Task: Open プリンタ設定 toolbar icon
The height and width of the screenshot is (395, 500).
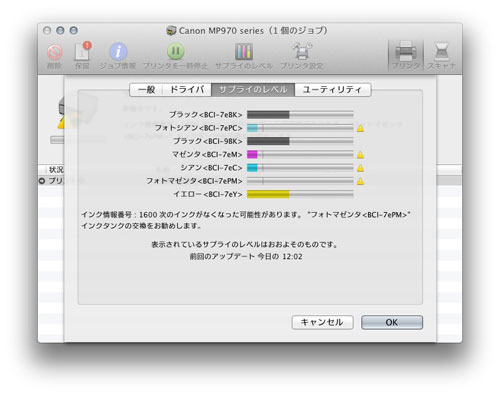Action: click(x=302, y=51)
